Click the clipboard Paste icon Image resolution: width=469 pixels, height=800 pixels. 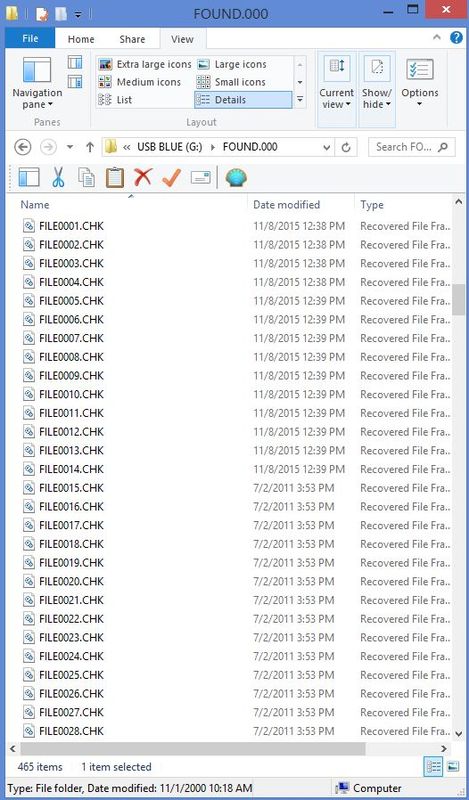click(x=115, y=178)
